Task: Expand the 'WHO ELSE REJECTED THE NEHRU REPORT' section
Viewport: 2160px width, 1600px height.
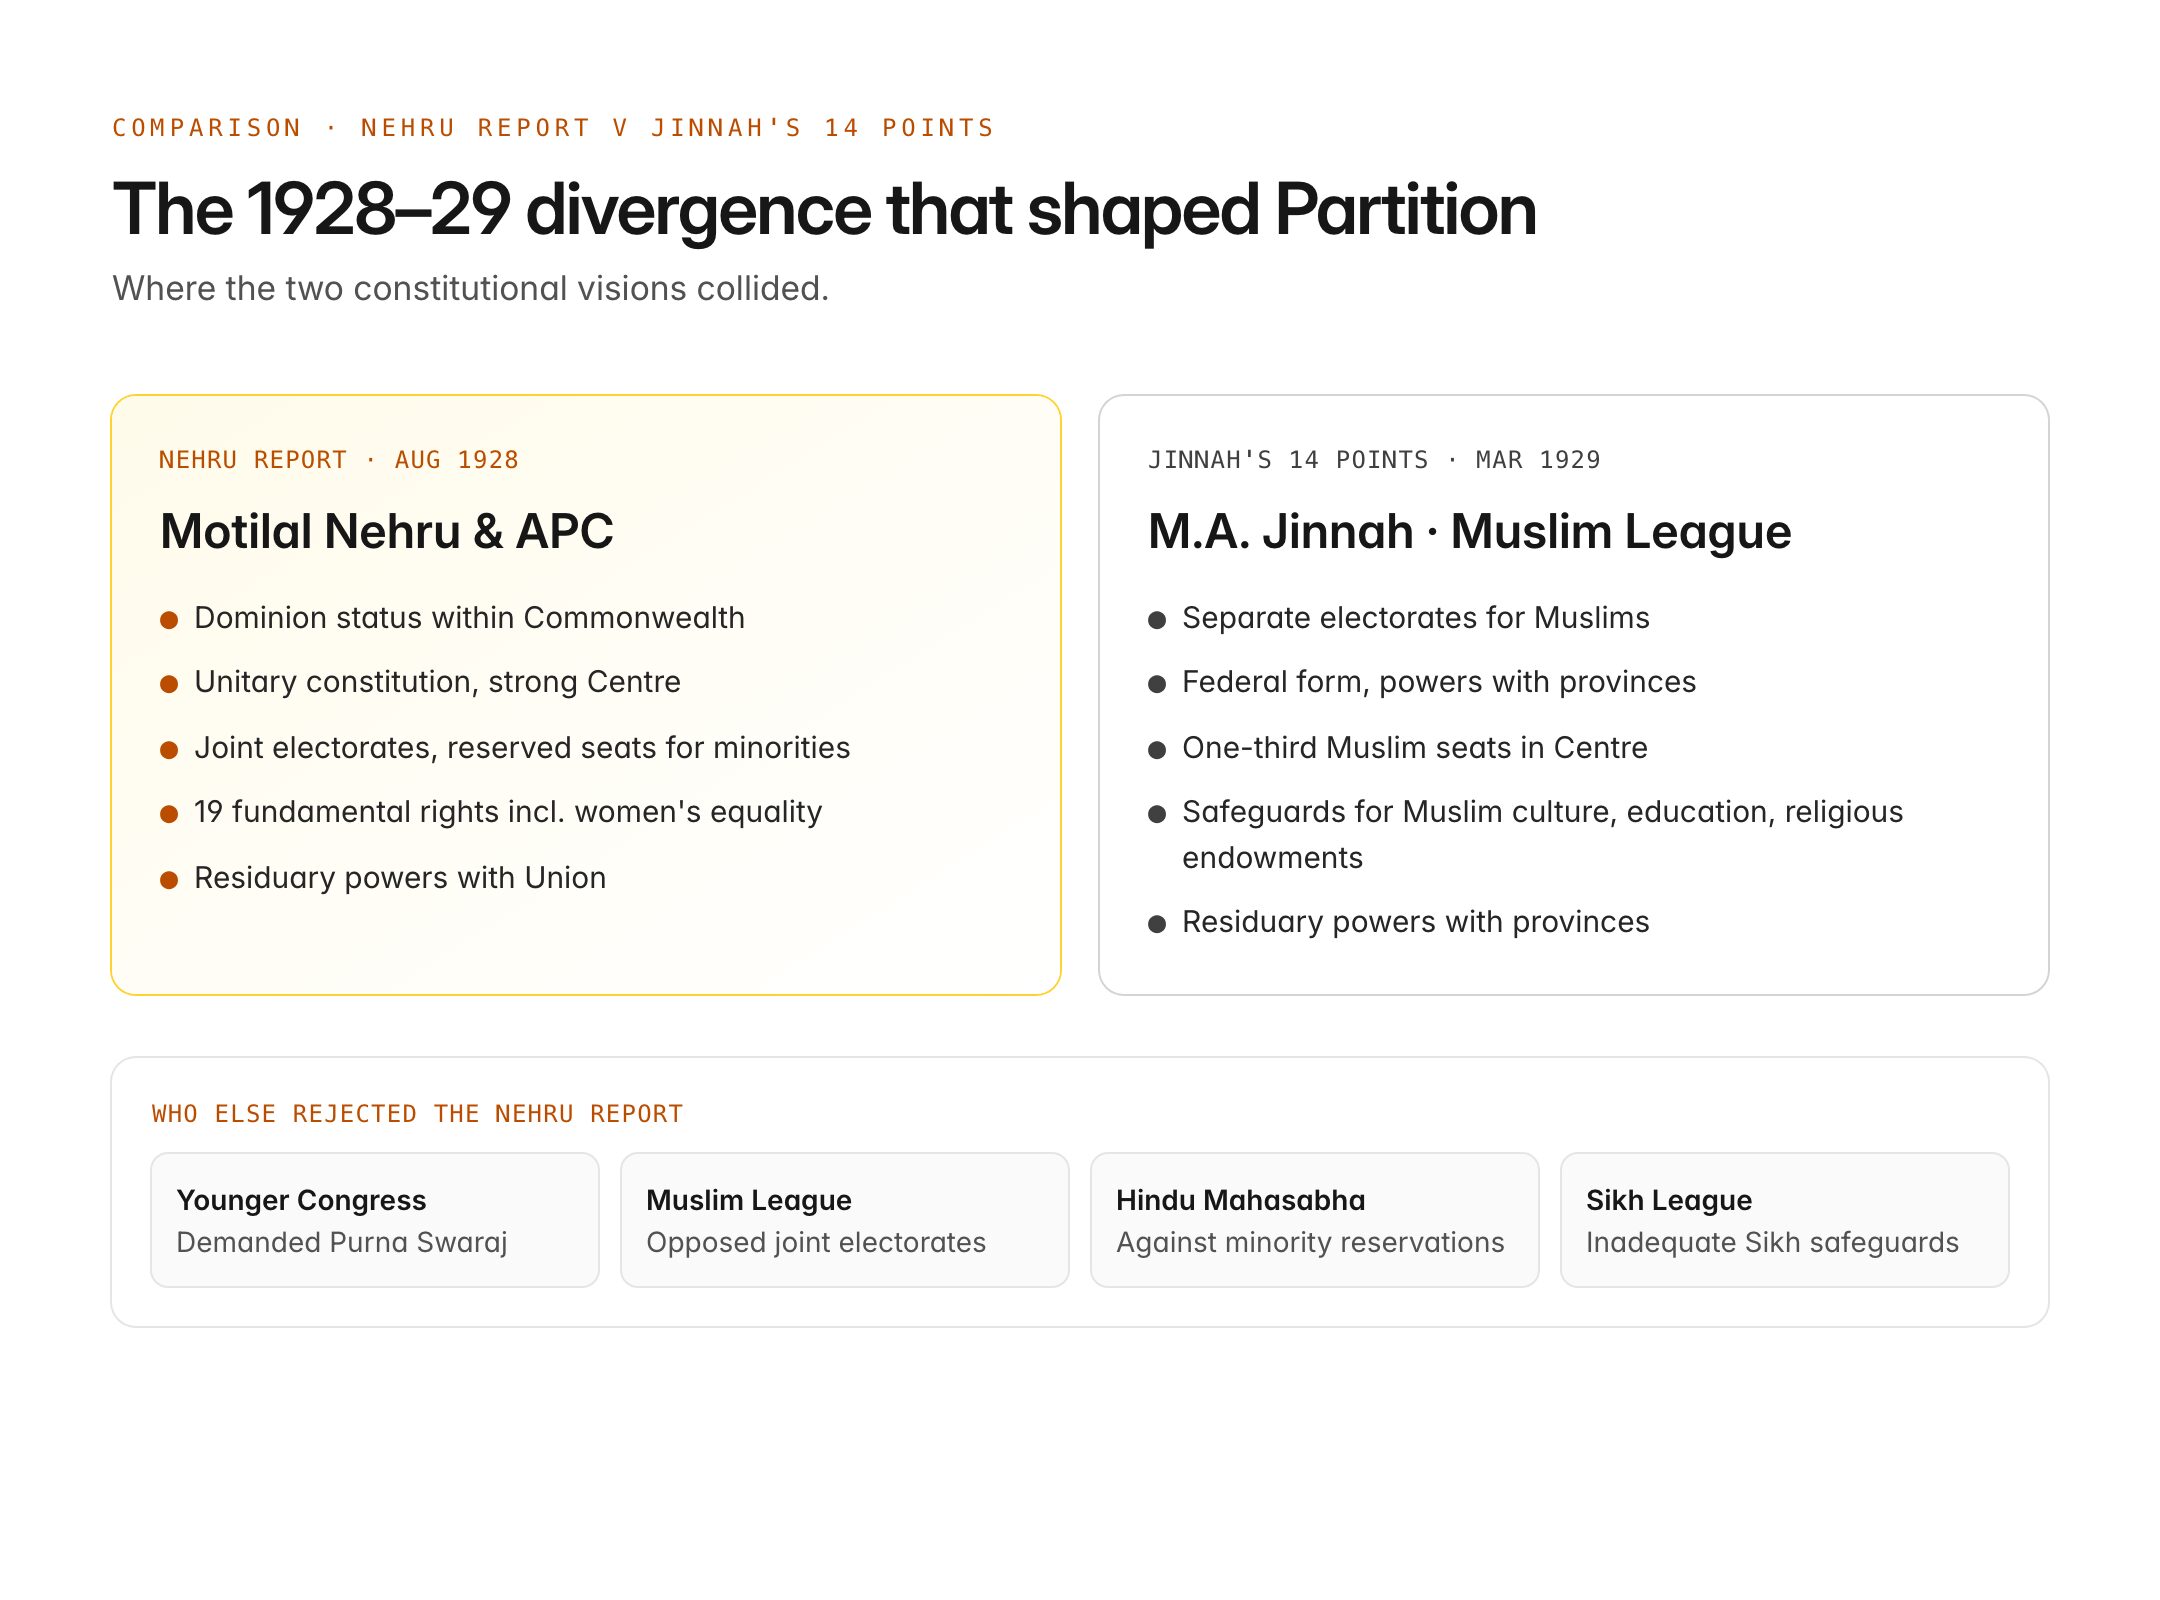Action: click(416, 1113)
